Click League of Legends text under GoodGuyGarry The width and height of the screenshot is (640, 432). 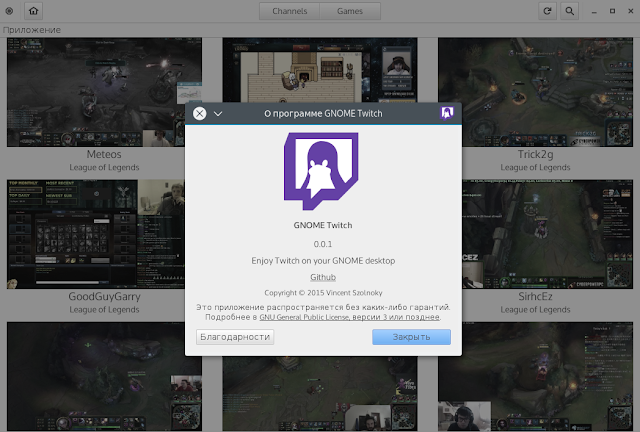104,310
